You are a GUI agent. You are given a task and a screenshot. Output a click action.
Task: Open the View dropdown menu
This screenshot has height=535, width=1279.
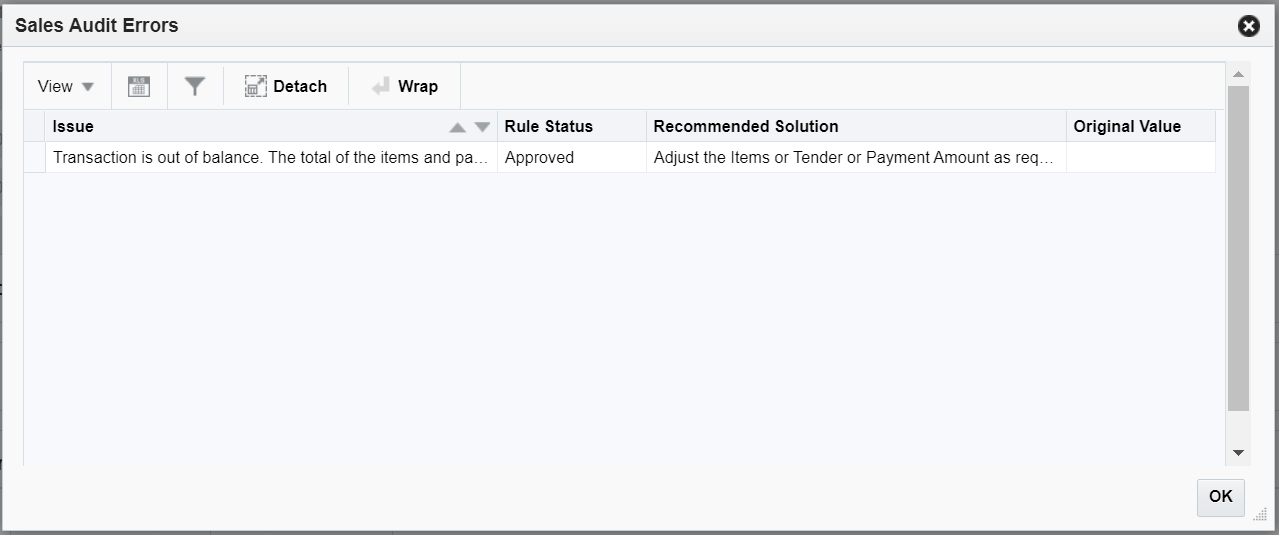click(66, 86)
